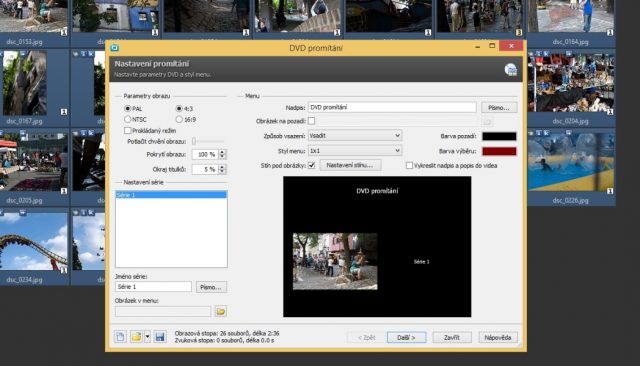Image resolution: width=640 pixels, height=366 pixels.
Task: Open the Způsob vsazení dropdown
Action: tap(355, 135)
